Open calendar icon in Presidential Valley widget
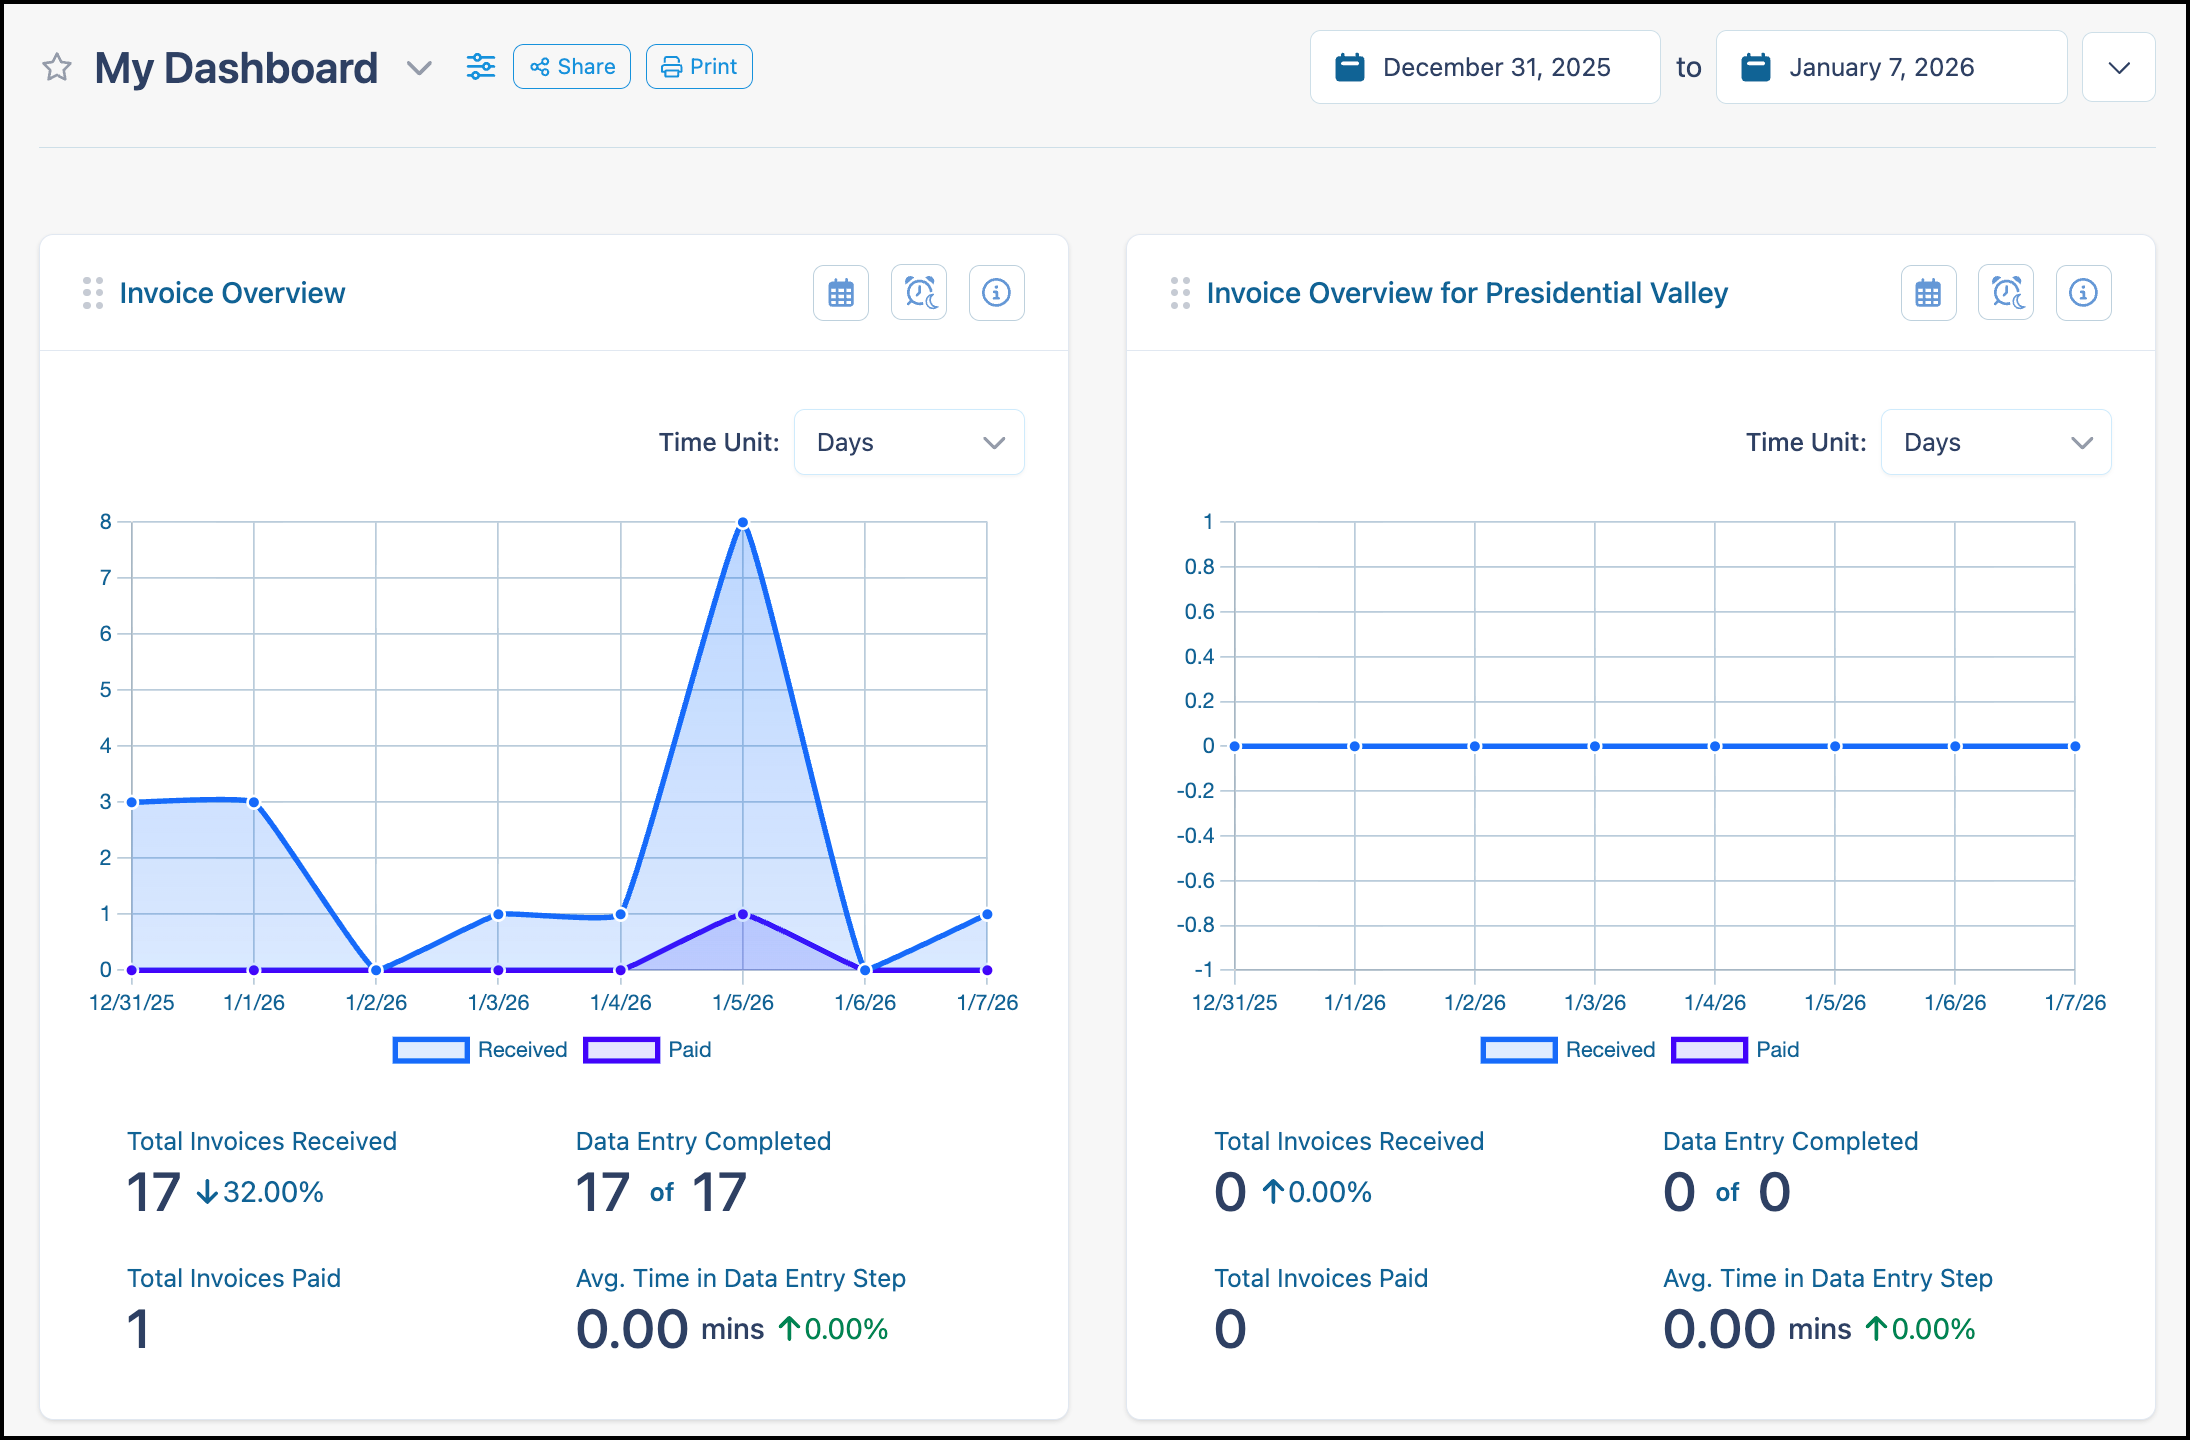2190x1440 pixels. (1929, 293)
